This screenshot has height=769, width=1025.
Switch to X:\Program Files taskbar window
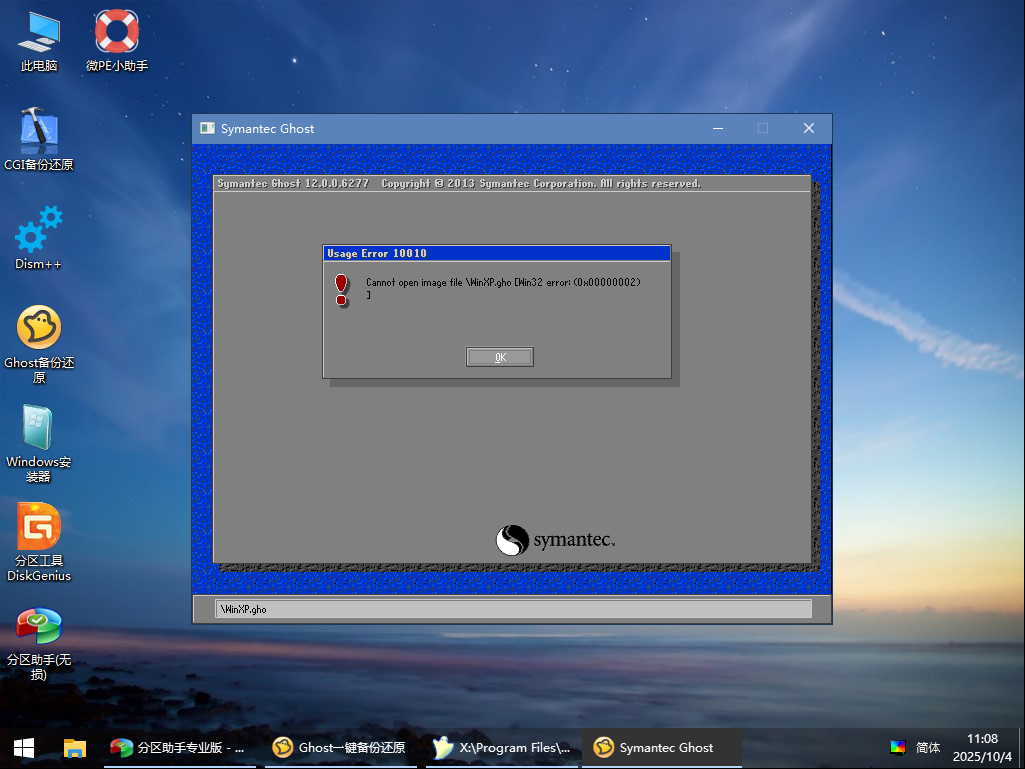[x=501, y=747]
